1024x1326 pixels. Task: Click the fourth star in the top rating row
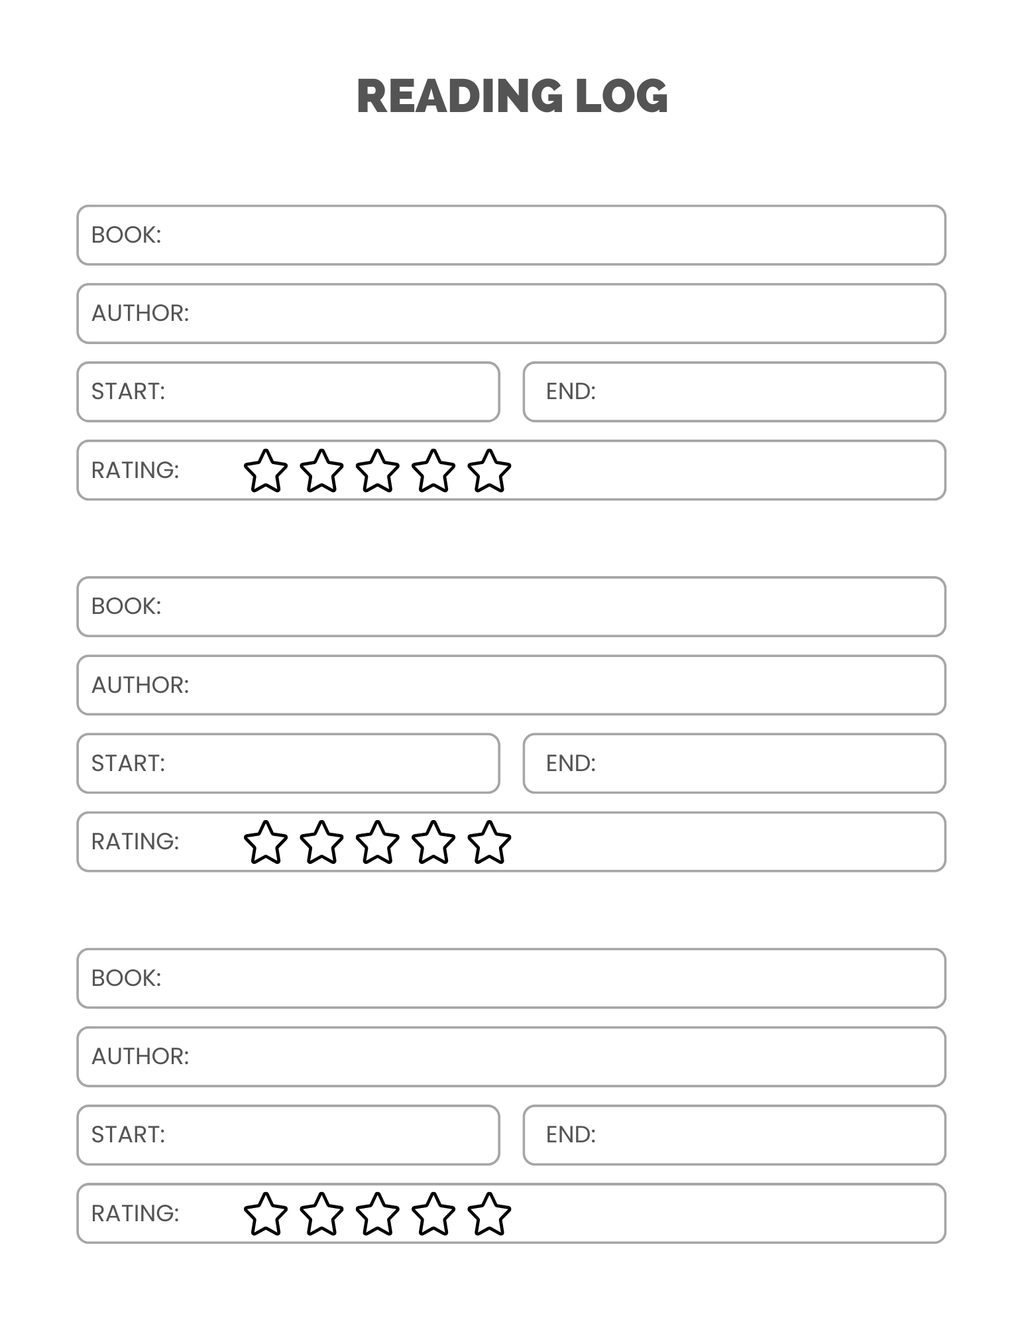click(434, 471)
